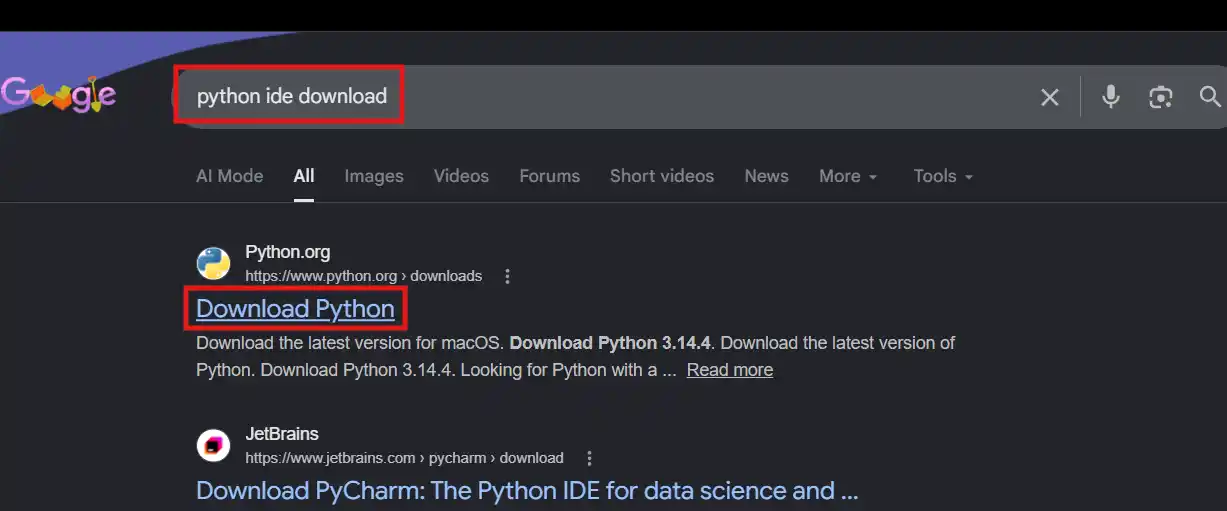Click the https://www.python.org › downloads URL
Viewport: 1227px width, 511px height.
click(x=364, y=276)
